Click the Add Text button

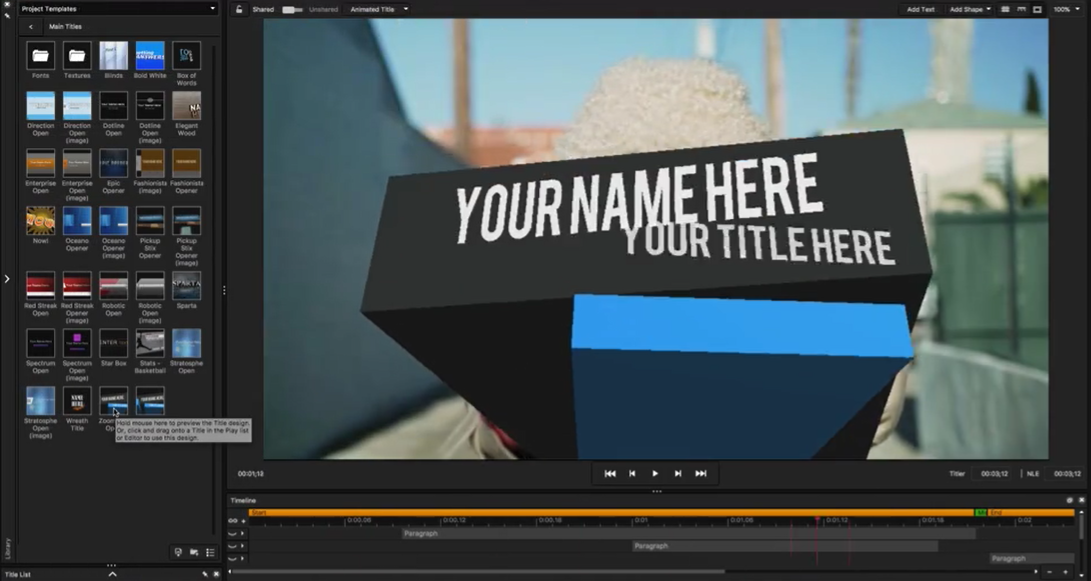coord(920,9)
